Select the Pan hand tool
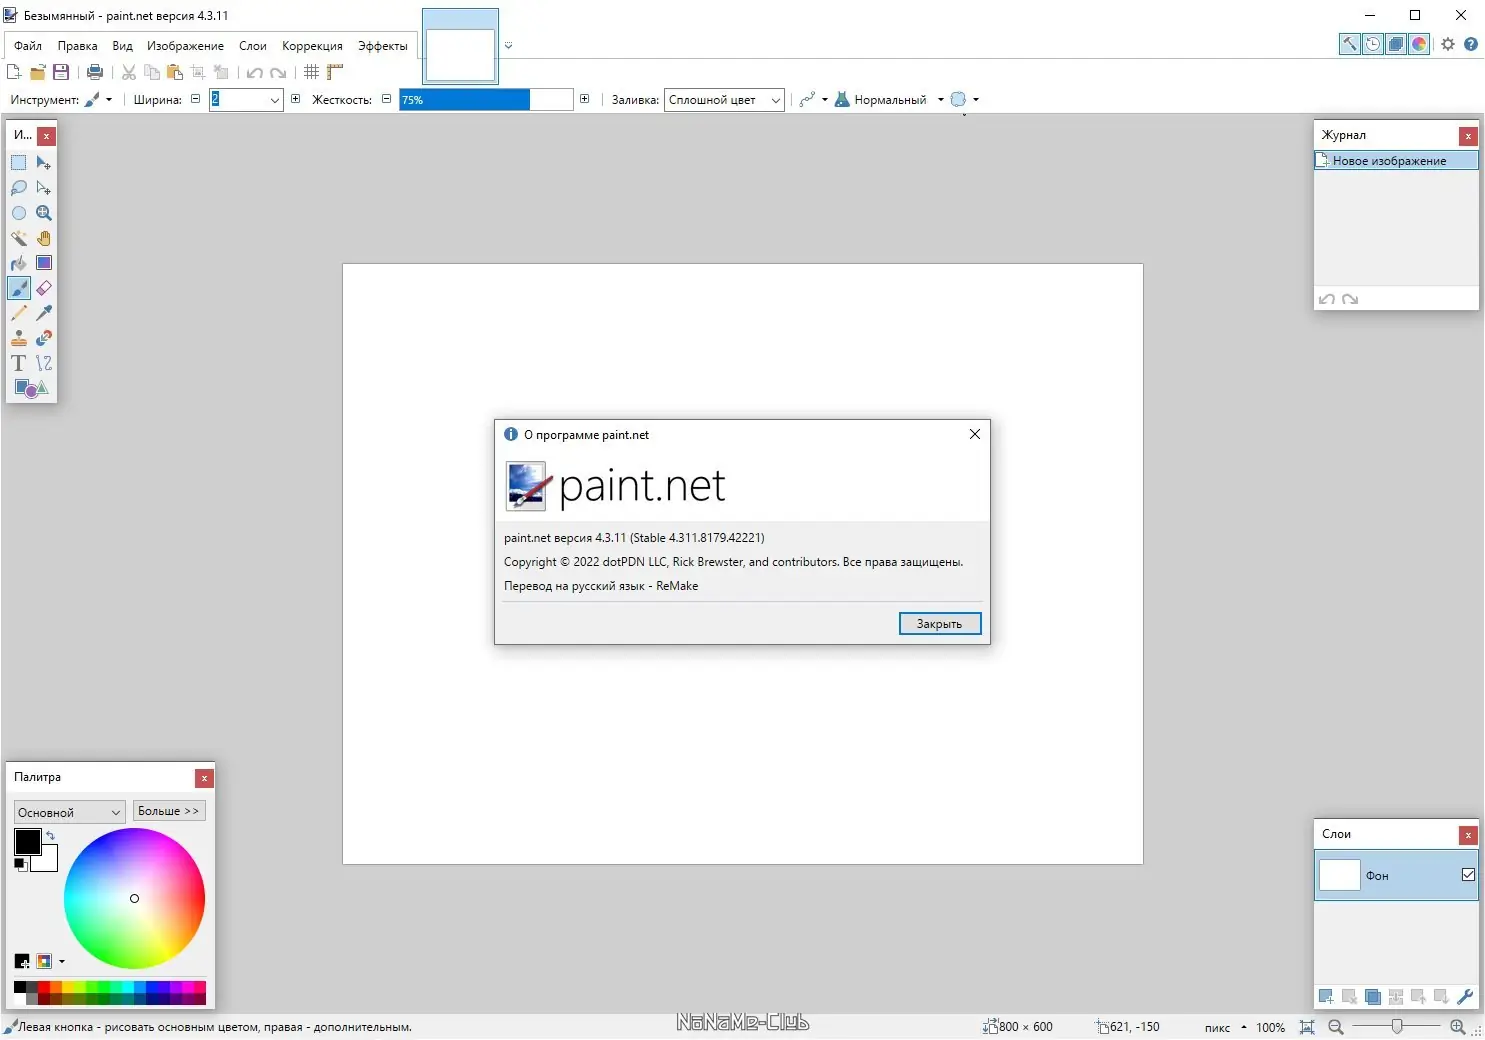Viewport: 1485px width, 1040px height. (44, 238)
